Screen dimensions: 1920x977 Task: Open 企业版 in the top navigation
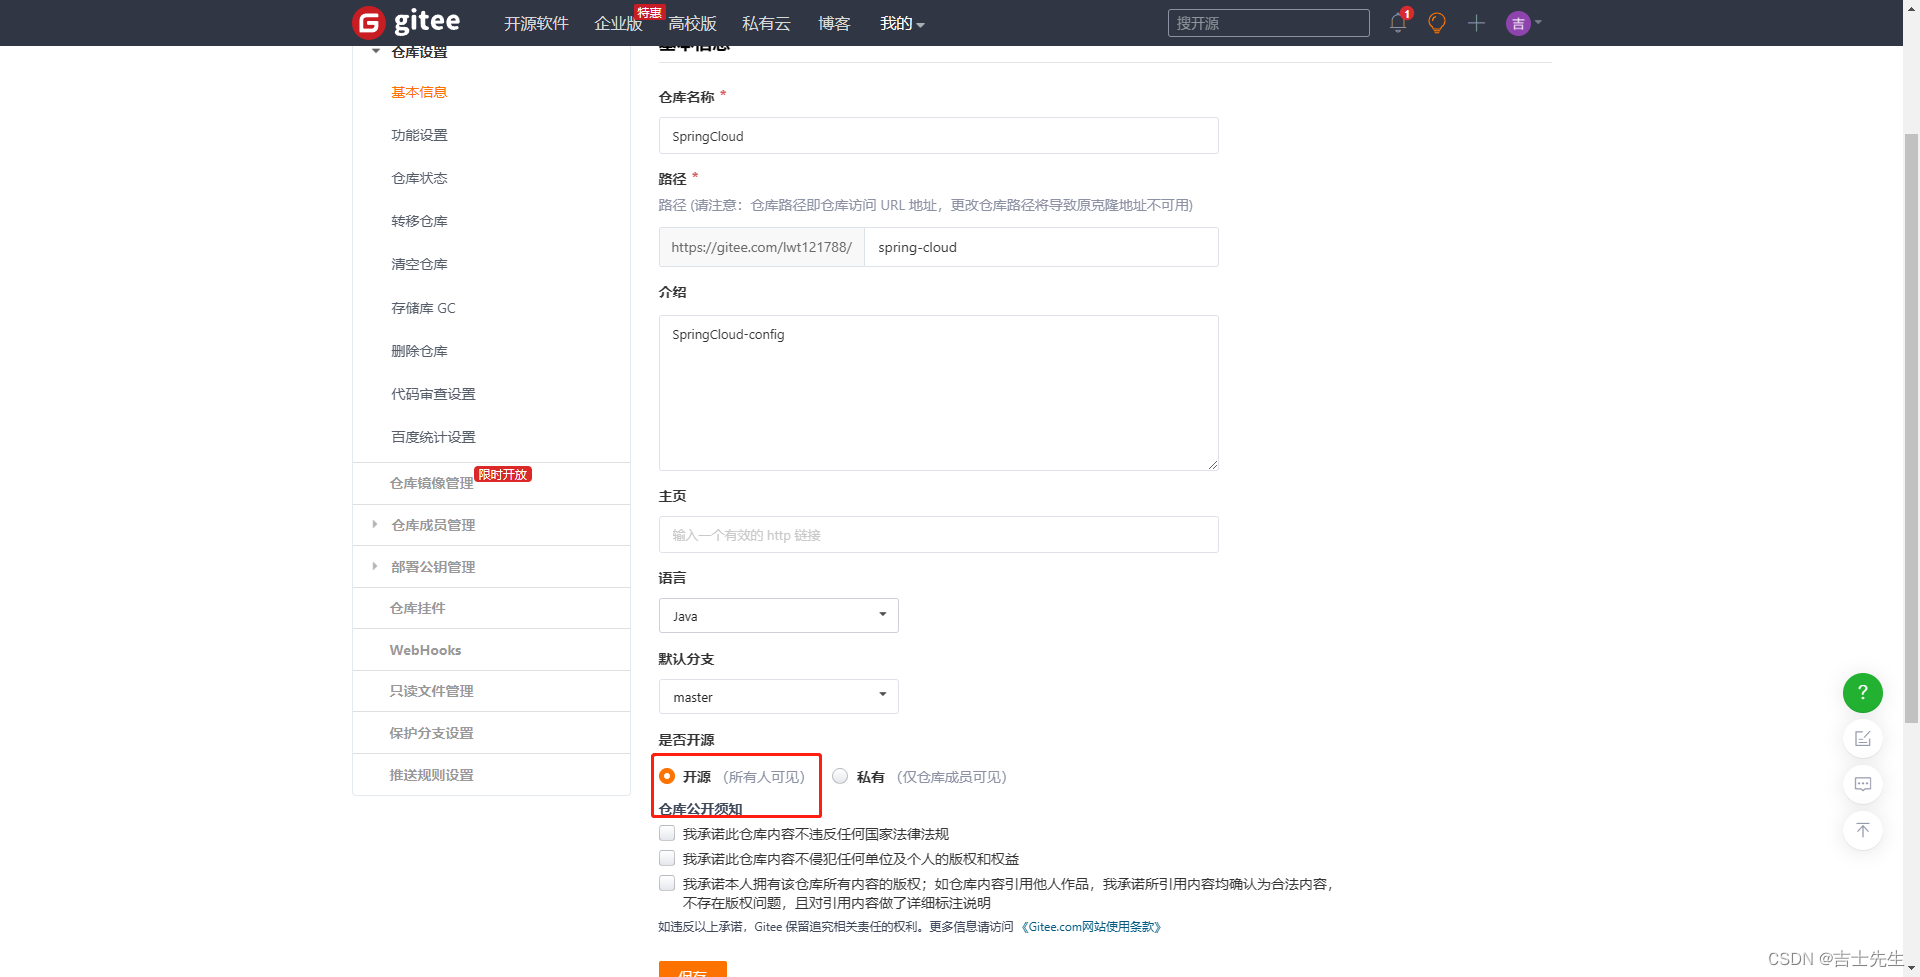click(x=618, y=23)
